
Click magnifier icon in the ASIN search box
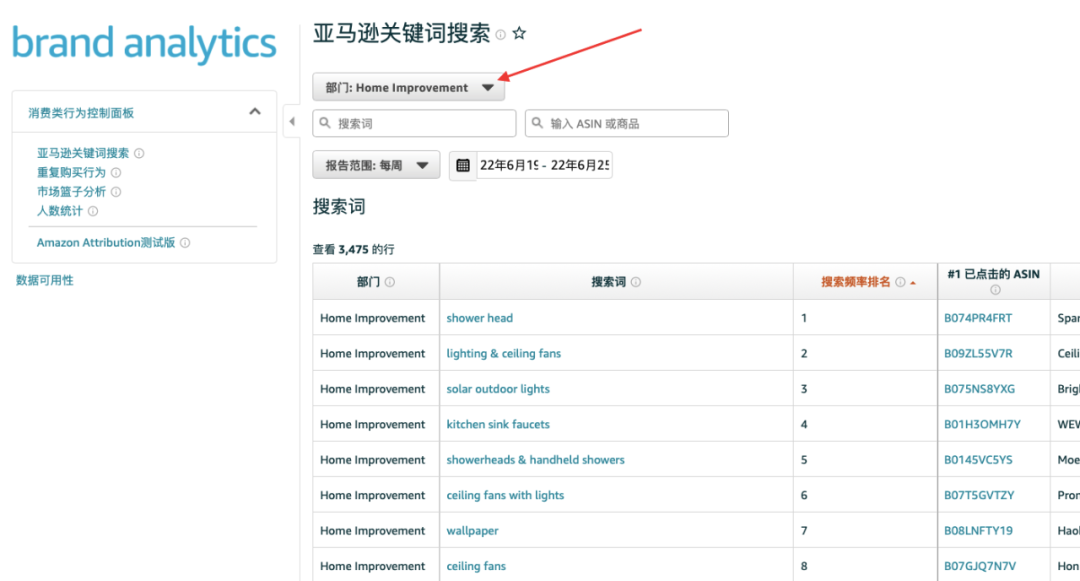(x=537, y=123)
